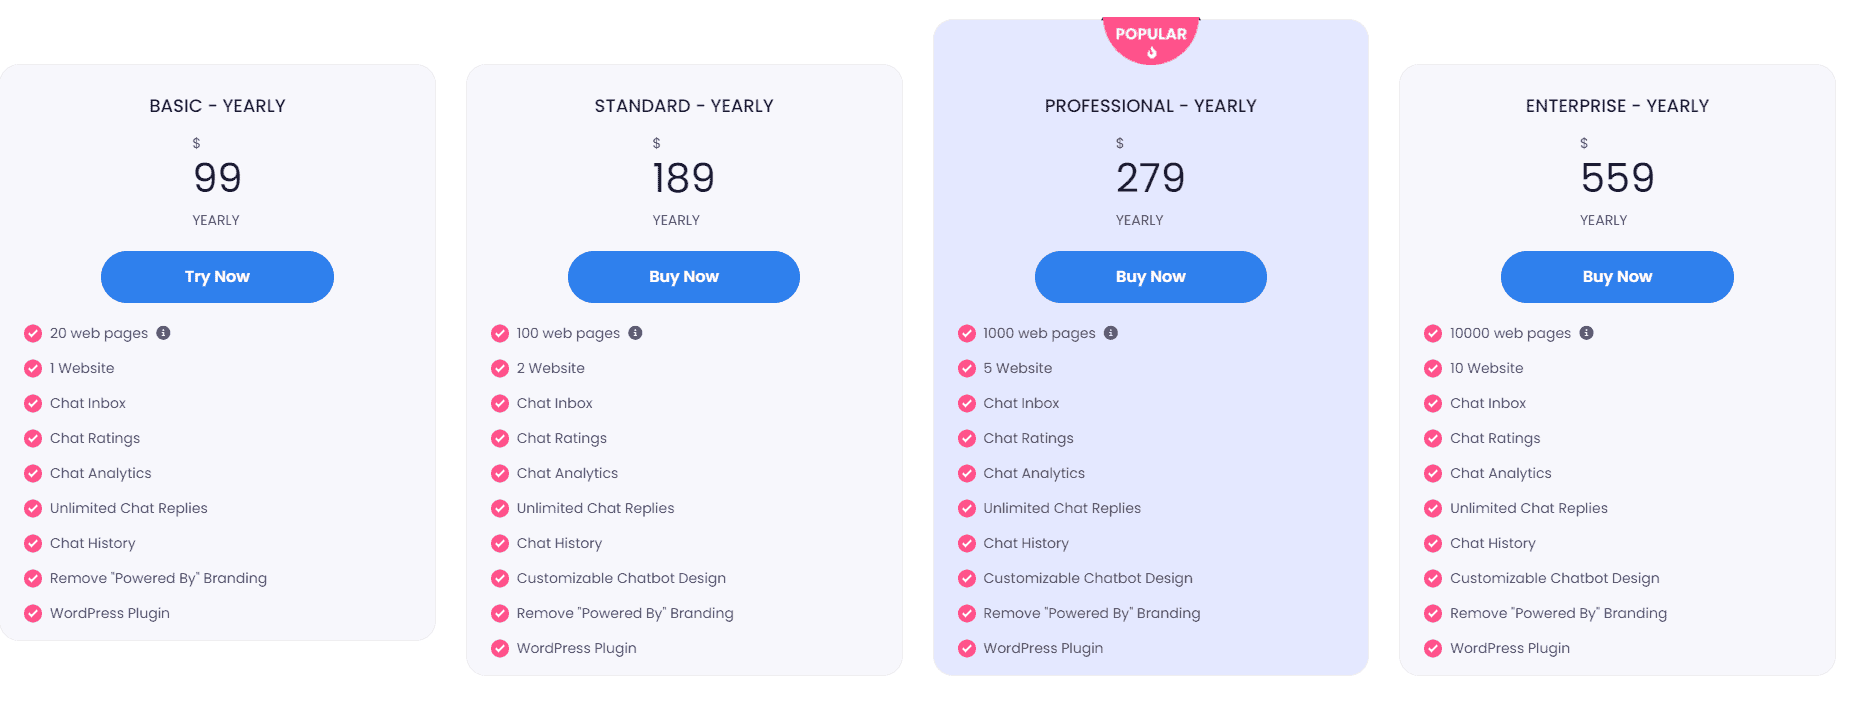Select the "PROFESSIONAL - YEARLY" heading
Image resolution: width=1858 pixels, height=704 pixels.
coord(1150,105)
